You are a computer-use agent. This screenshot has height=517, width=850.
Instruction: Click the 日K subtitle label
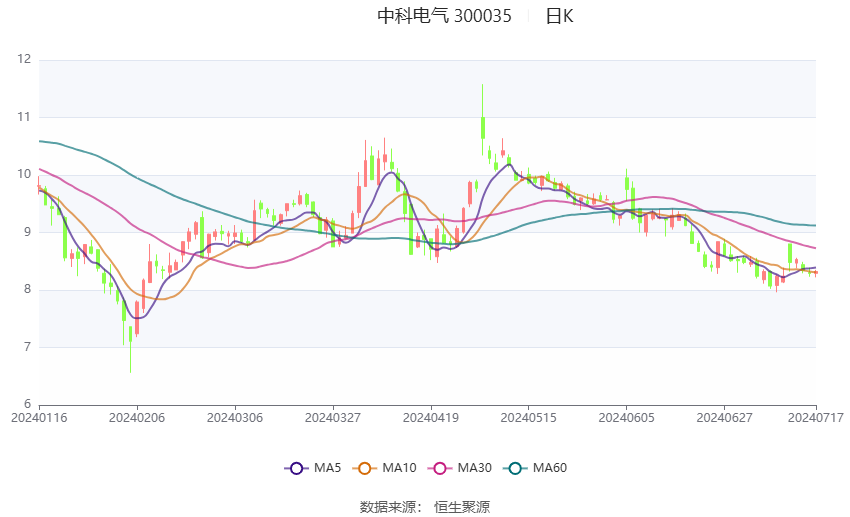(559, 16)
